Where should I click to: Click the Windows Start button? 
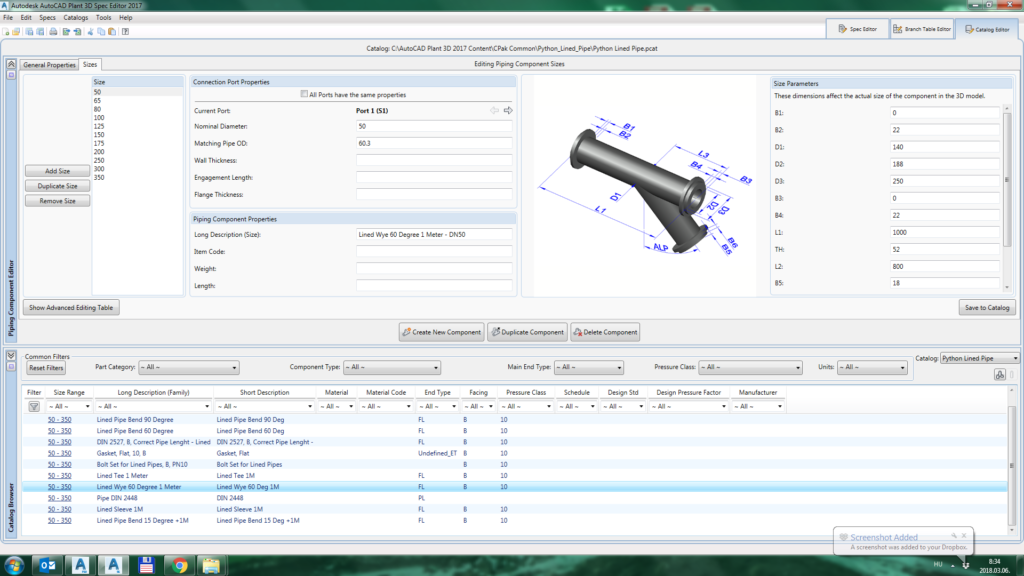[x=14, y=566]
